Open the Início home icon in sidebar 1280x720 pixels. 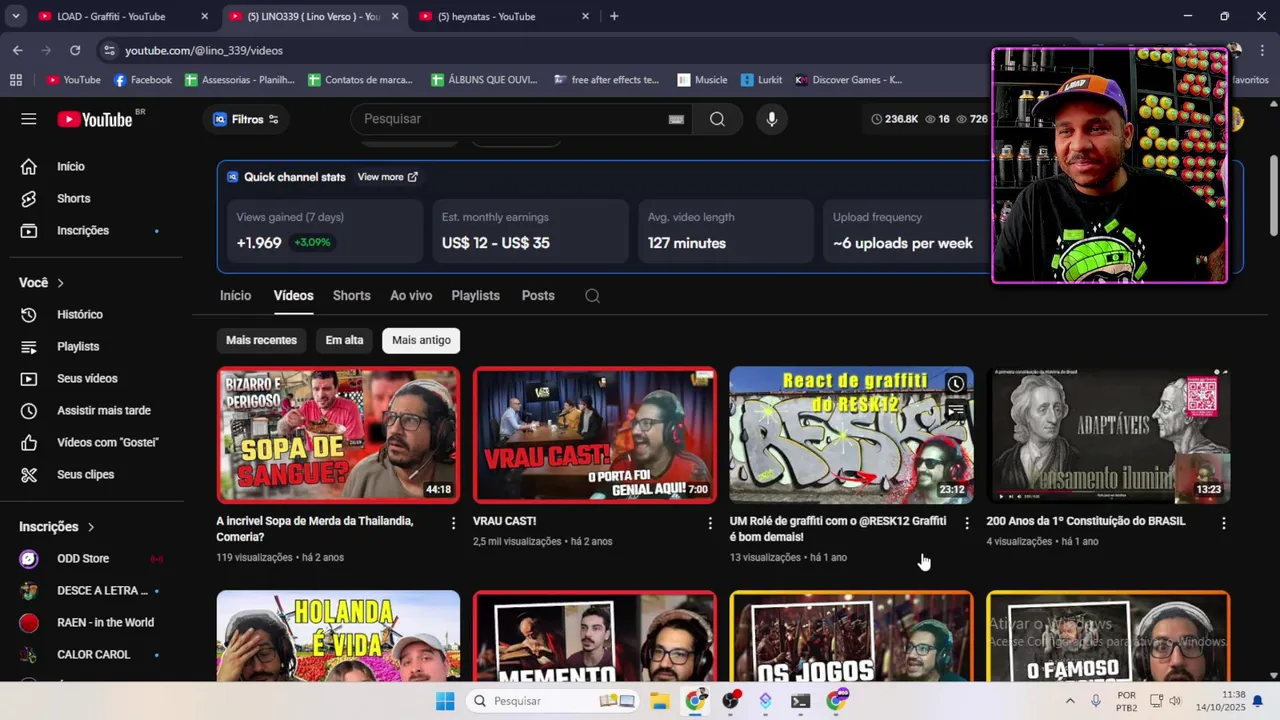point(29,167)
